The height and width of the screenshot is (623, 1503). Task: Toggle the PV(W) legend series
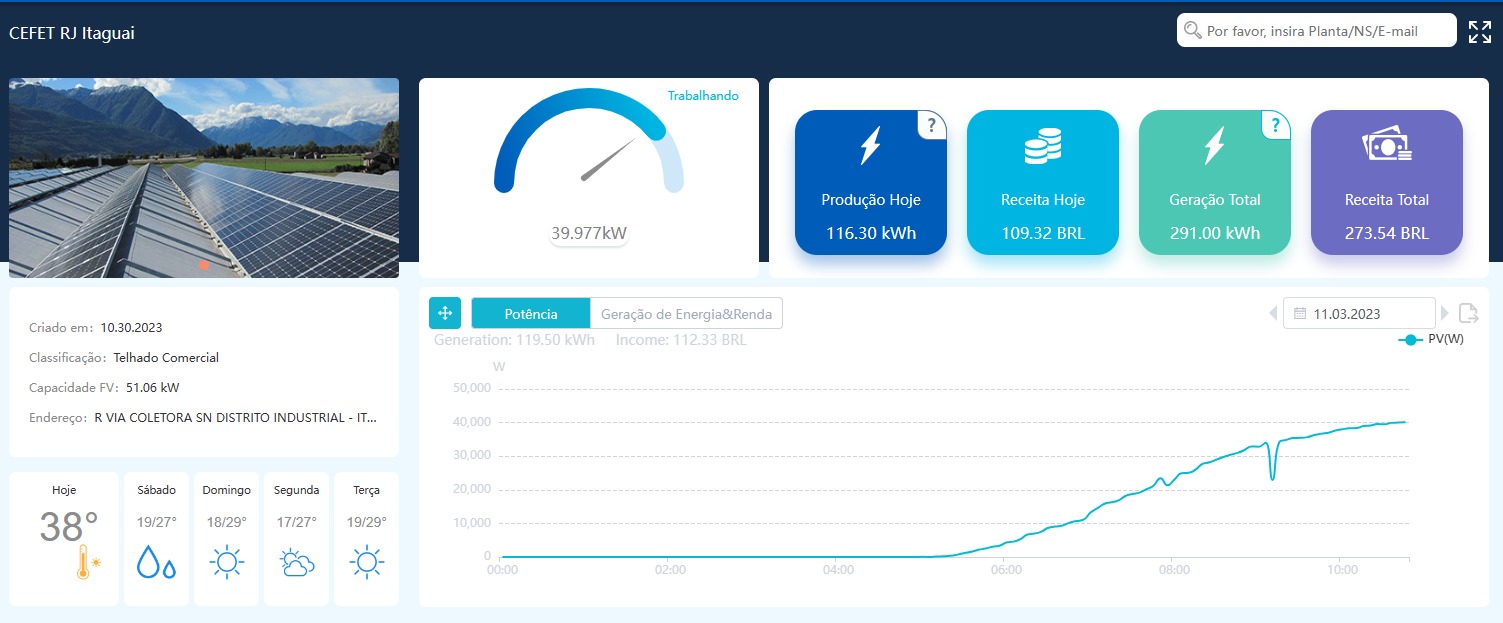(1431, 340)
